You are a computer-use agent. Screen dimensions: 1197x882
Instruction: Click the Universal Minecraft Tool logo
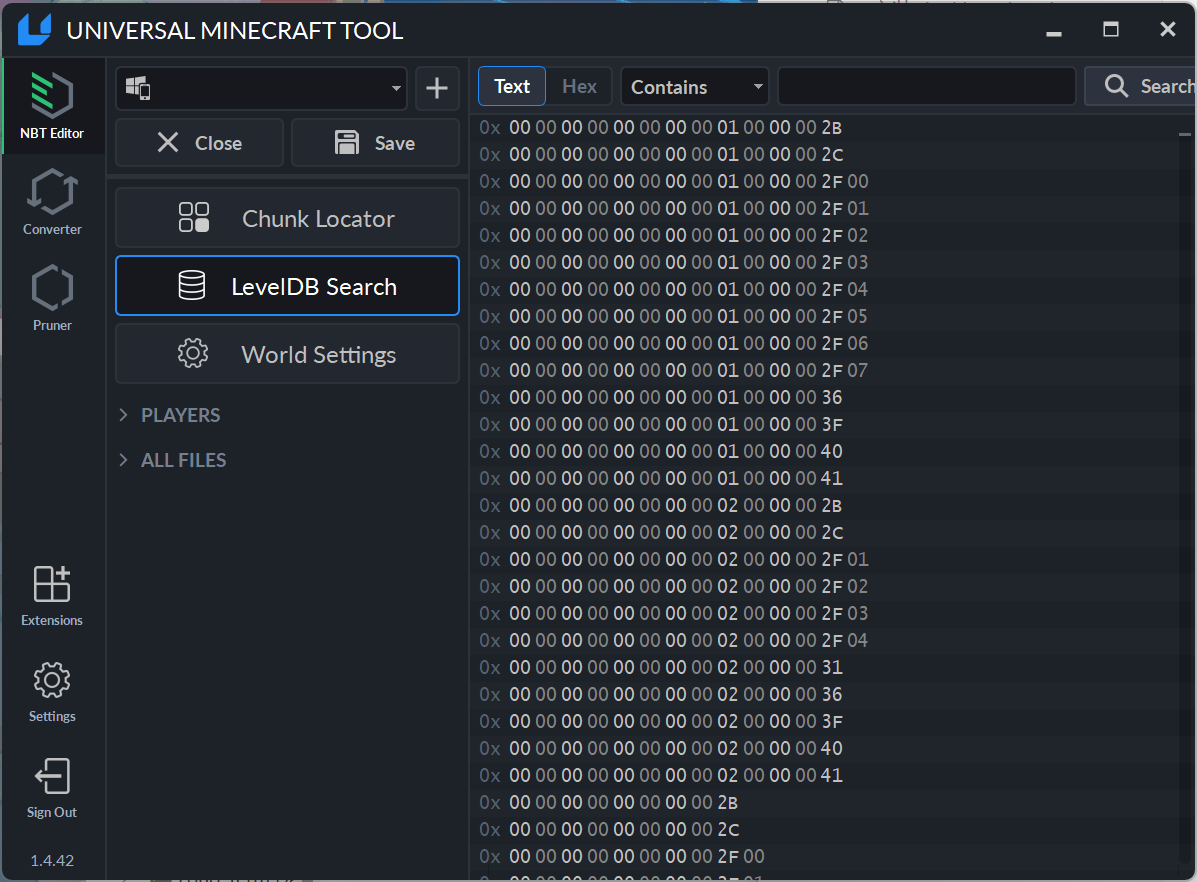33,30
